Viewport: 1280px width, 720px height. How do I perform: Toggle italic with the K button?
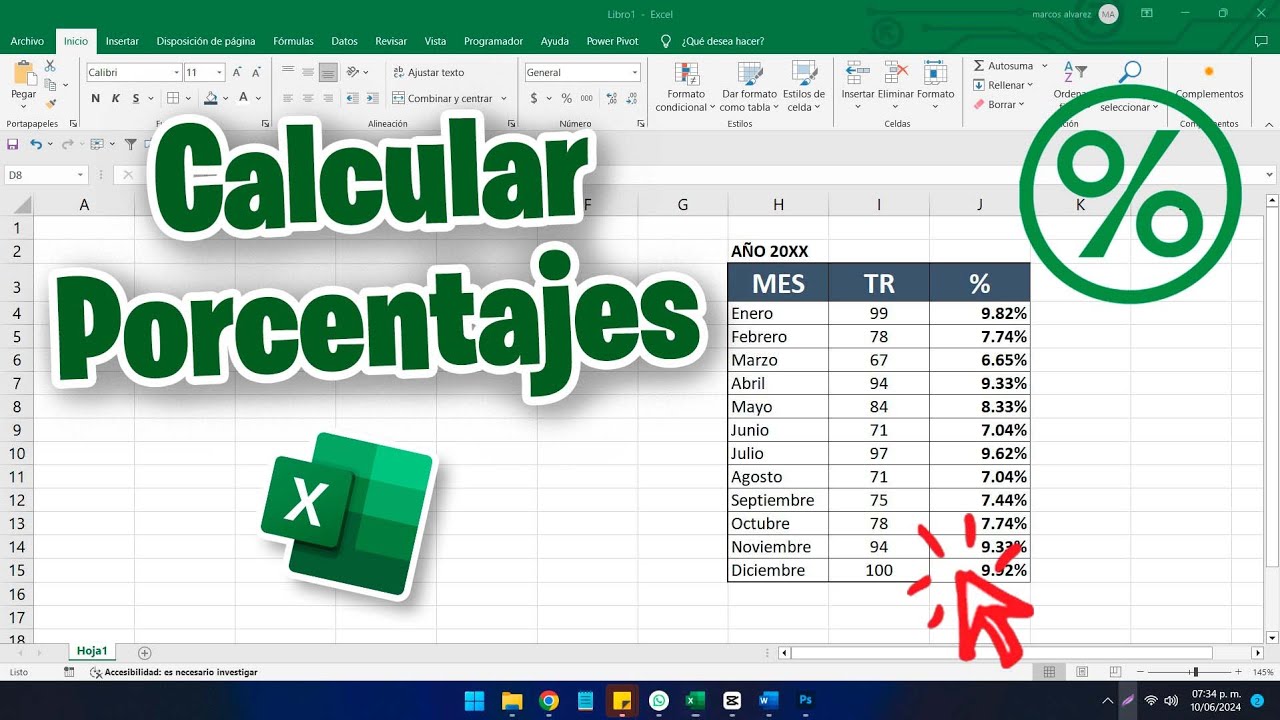pyautogui.click(x=116, y=98)
